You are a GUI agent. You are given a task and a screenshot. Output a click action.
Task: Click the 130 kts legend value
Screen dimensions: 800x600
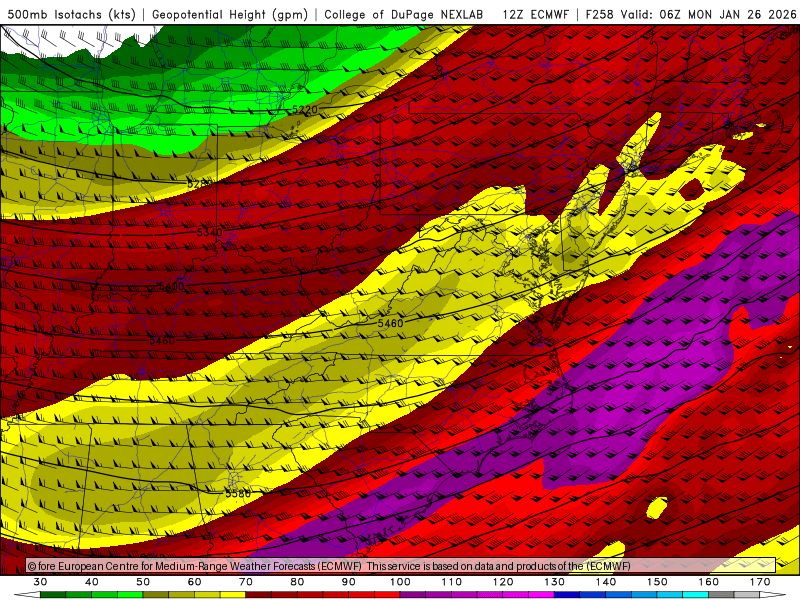(x=555, y=582)
